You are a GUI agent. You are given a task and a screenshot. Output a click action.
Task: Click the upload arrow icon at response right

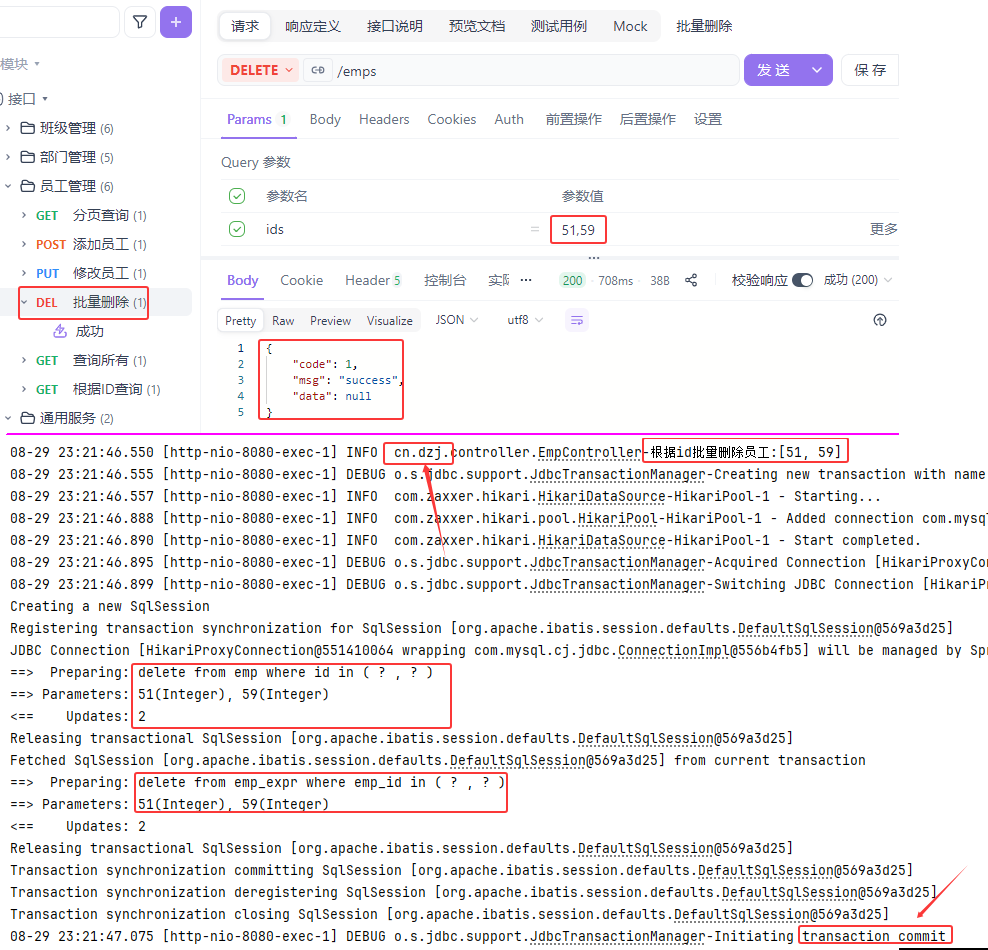(x=880, y=320)
